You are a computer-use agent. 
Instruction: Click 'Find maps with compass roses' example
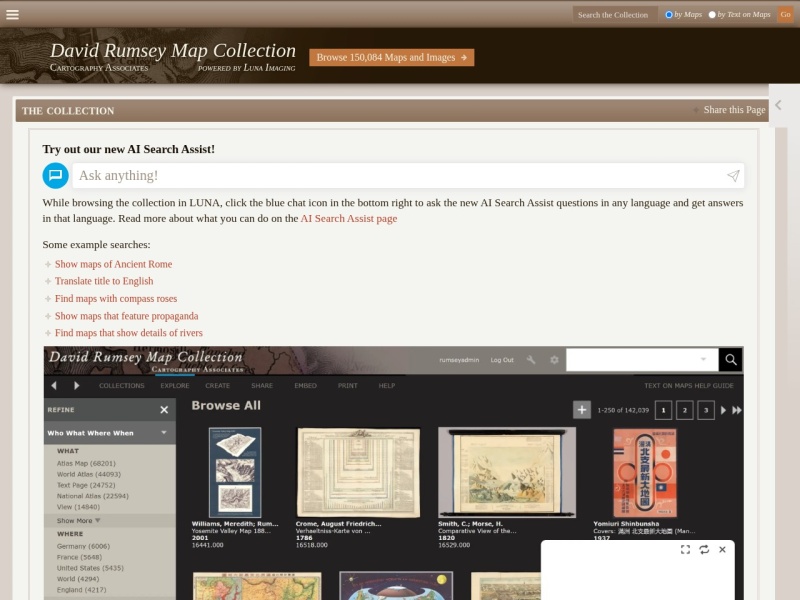[116, 298]
